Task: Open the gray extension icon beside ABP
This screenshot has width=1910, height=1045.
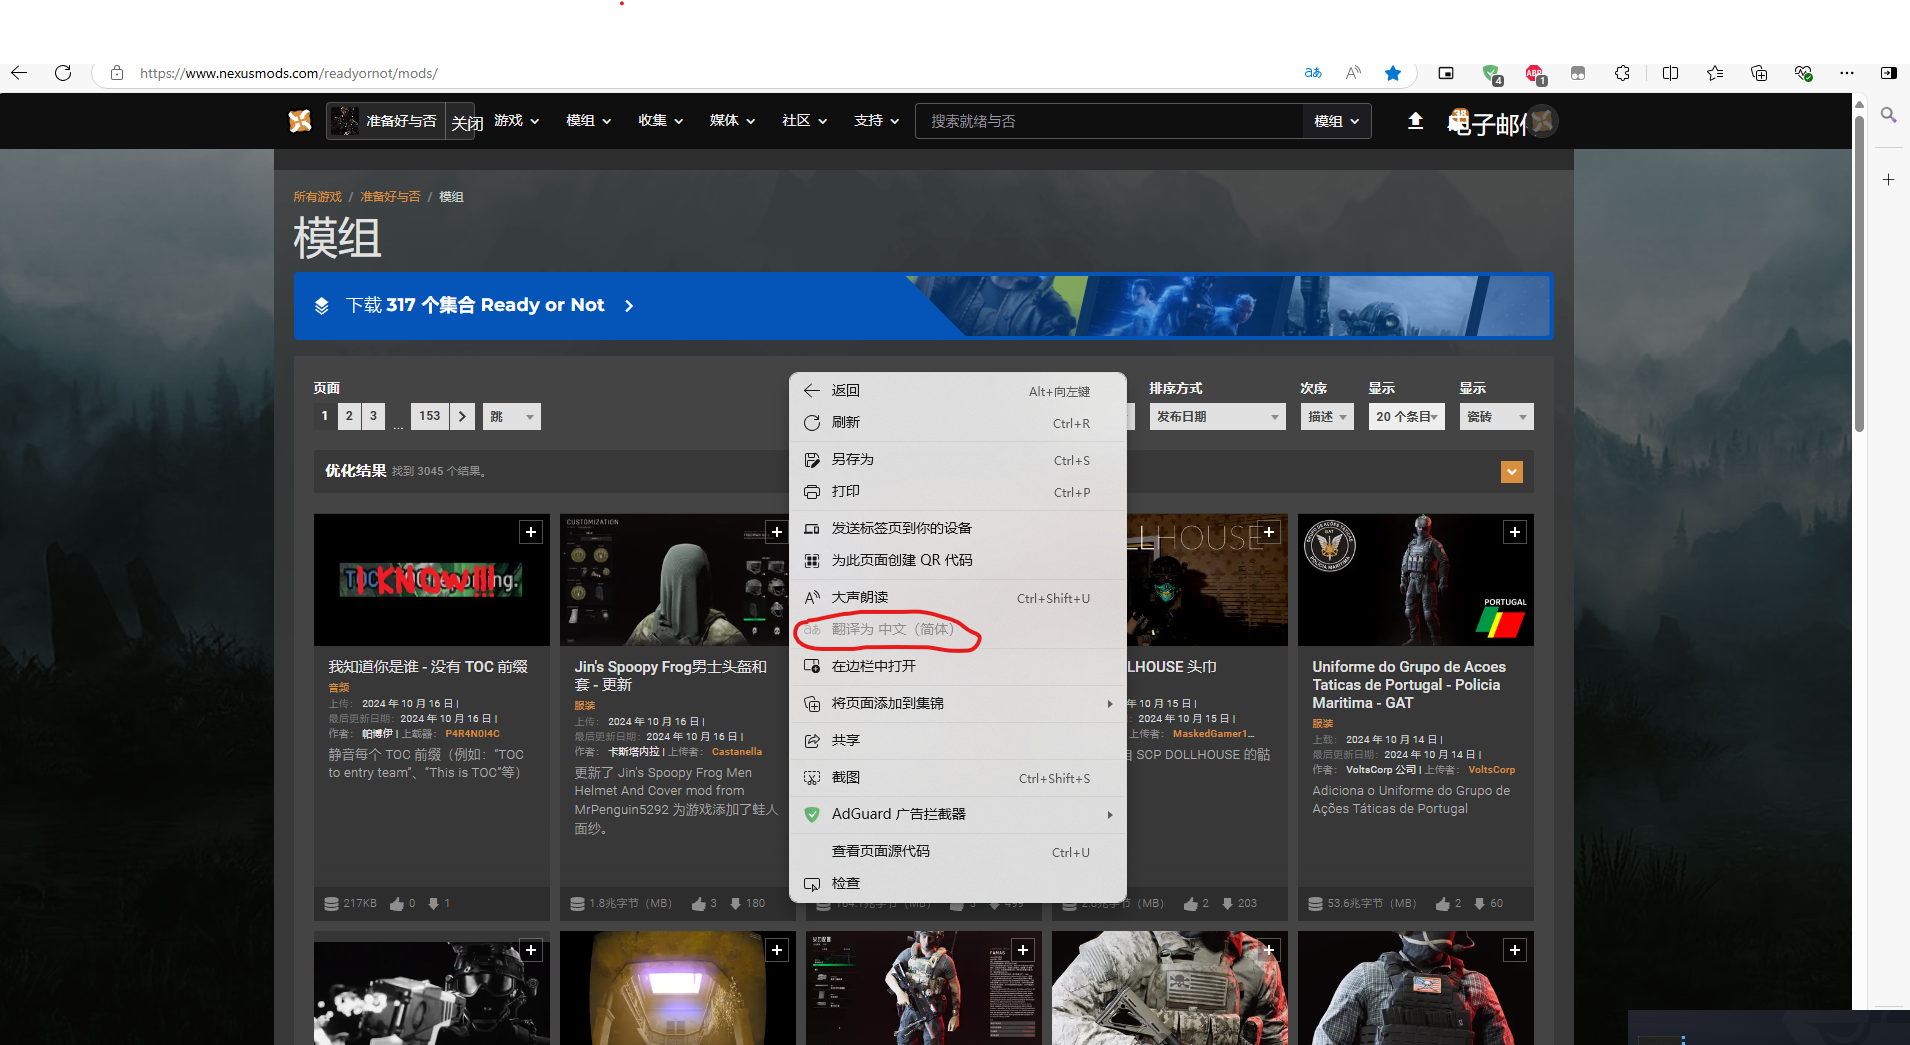Action: point(1578,73)
